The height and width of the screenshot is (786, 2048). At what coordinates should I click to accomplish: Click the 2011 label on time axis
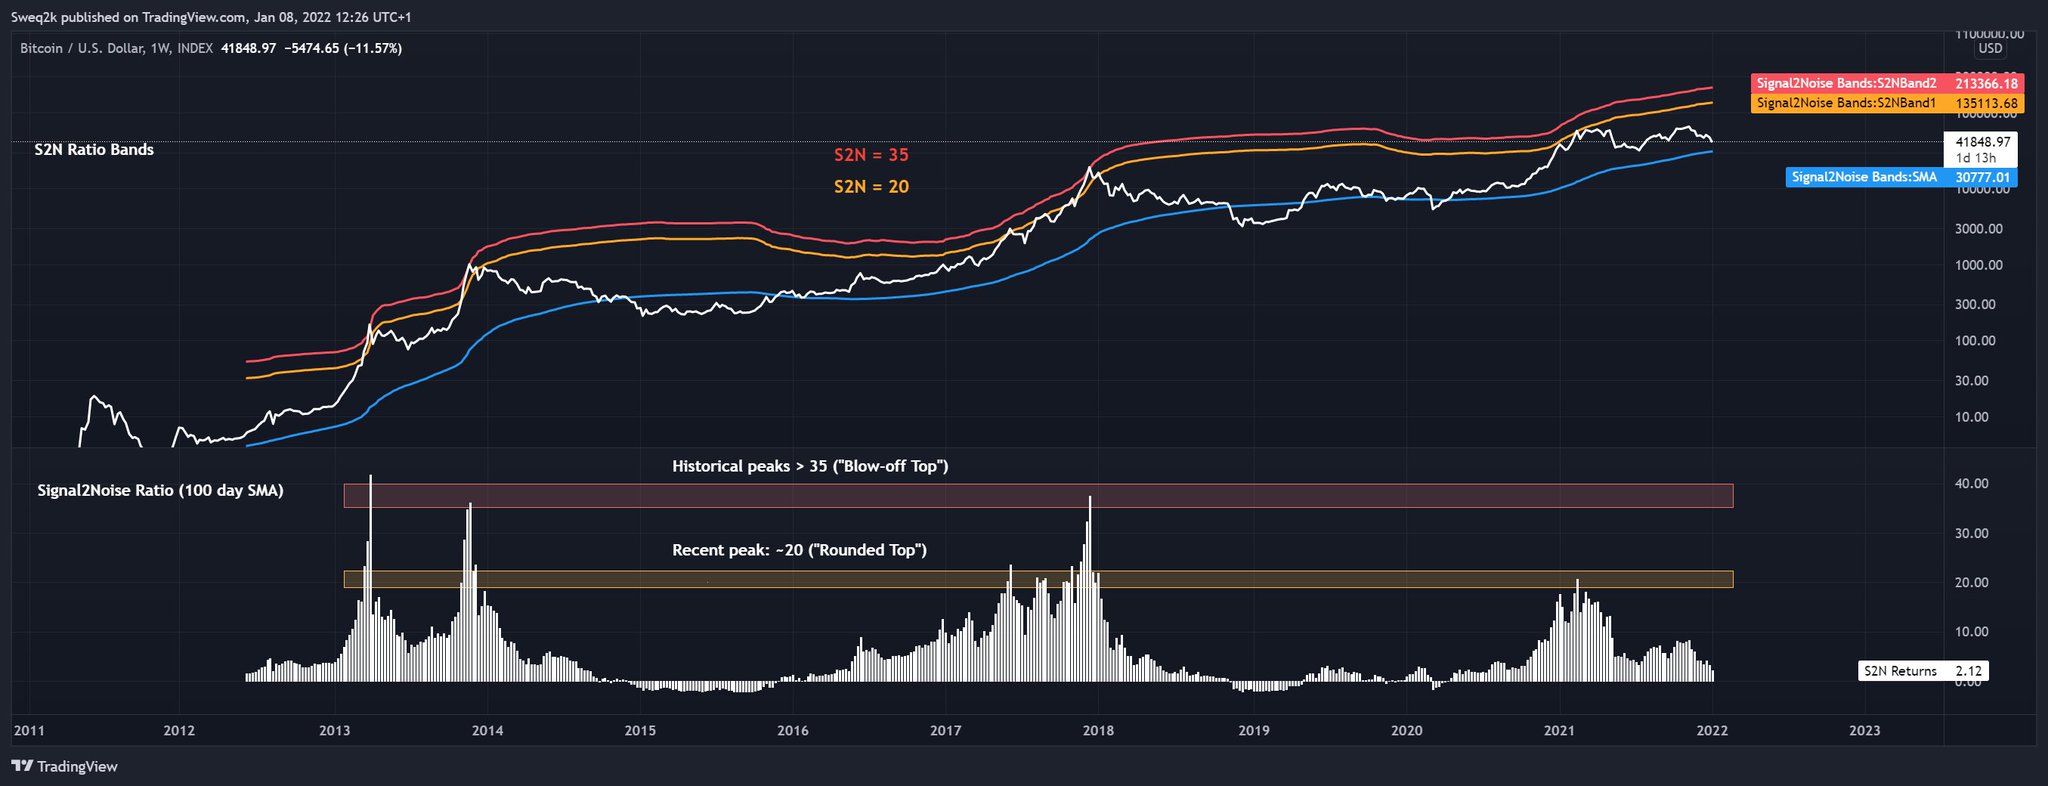[x=27, y=731]
